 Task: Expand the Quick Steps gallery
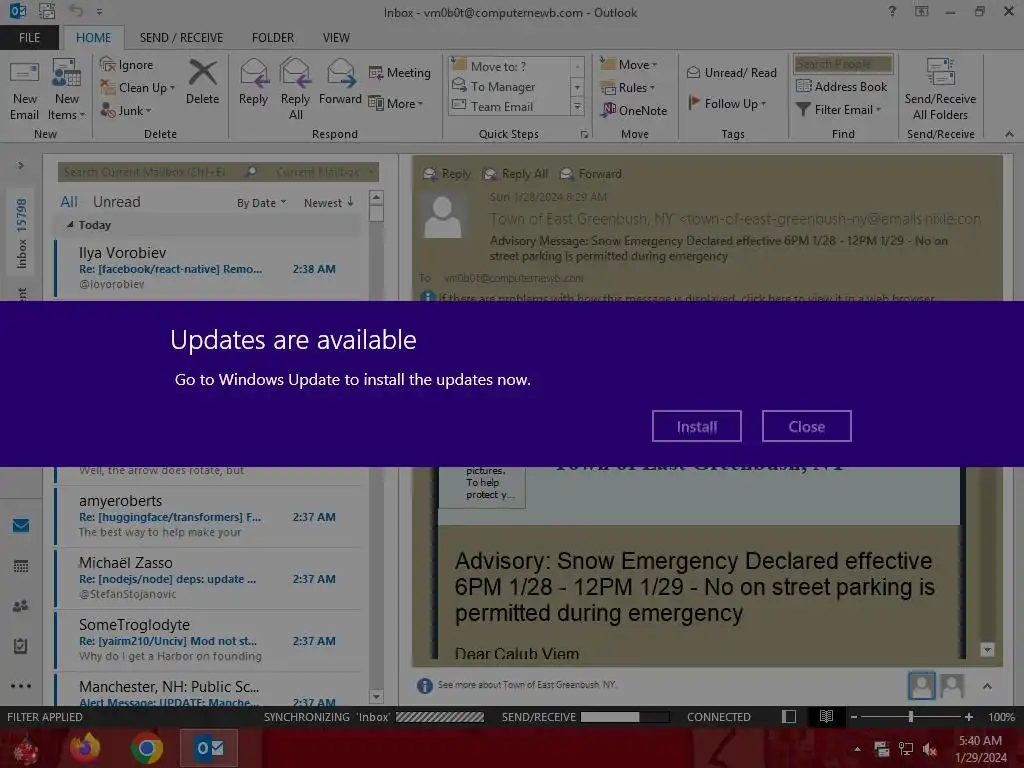577,106
